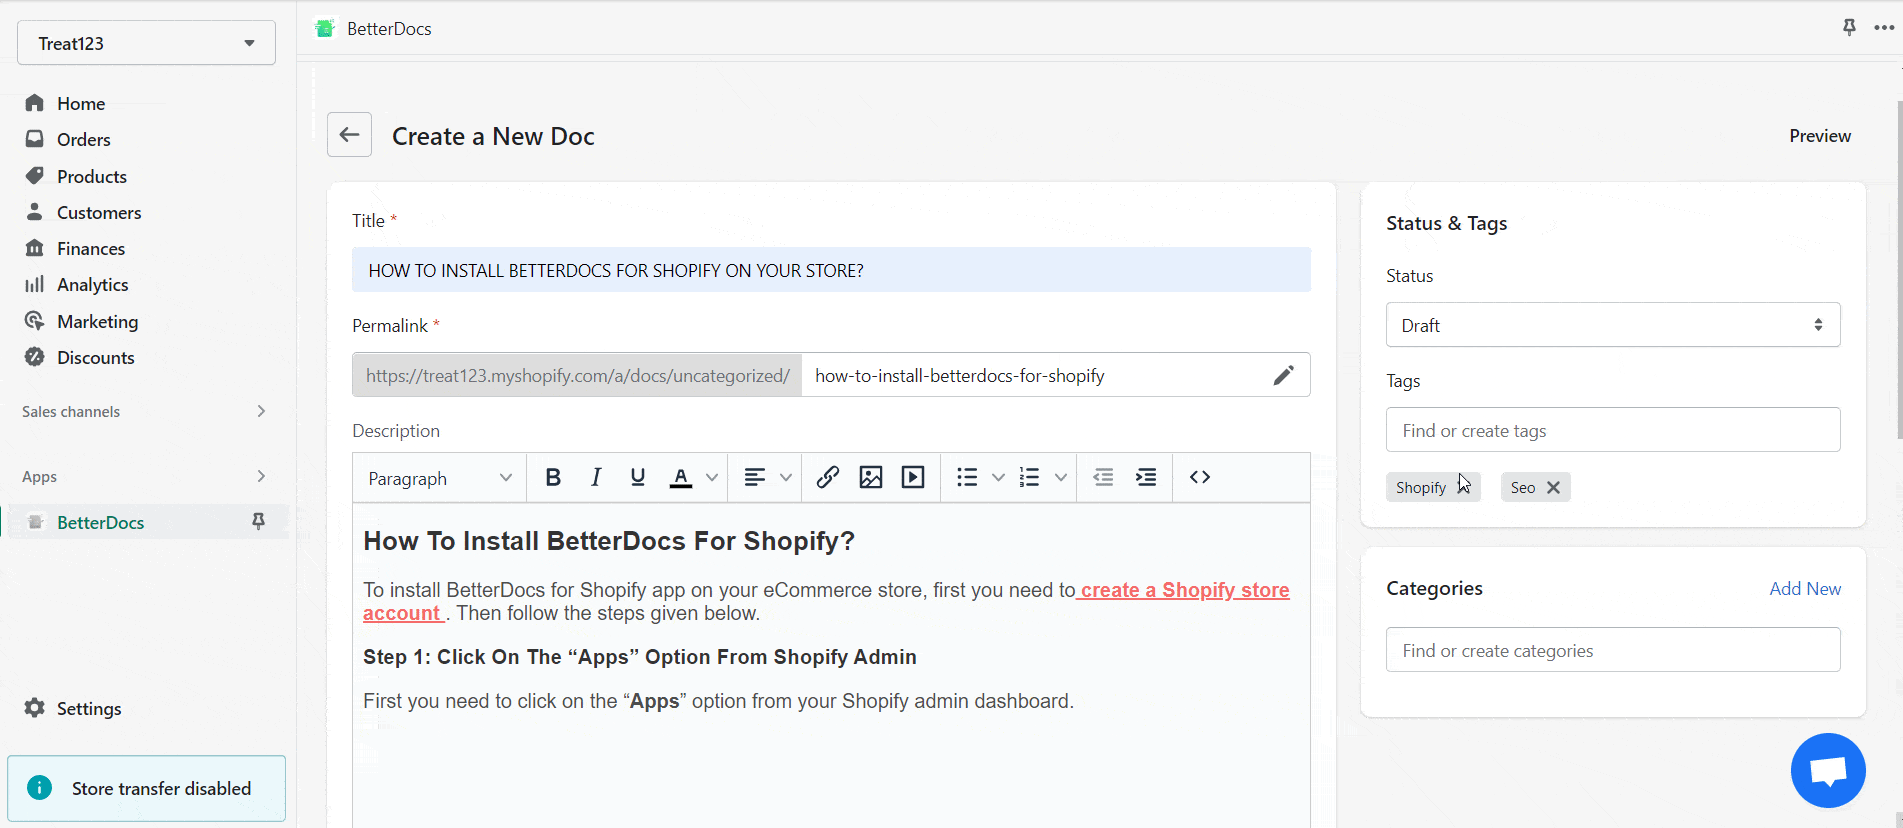The image size is (1903, 828).
Task: Click the back arrow button
Action: coord(349,135)
